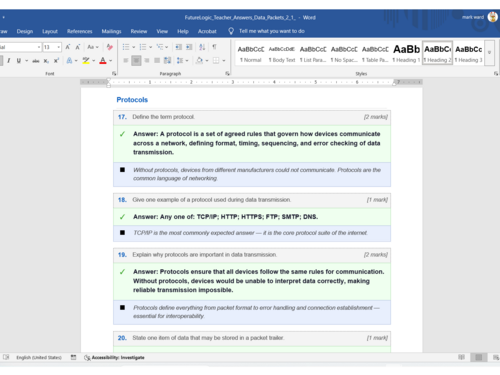
Task: Toggle underline formatting
Action: pyautogui.click(x=19, y=61)
